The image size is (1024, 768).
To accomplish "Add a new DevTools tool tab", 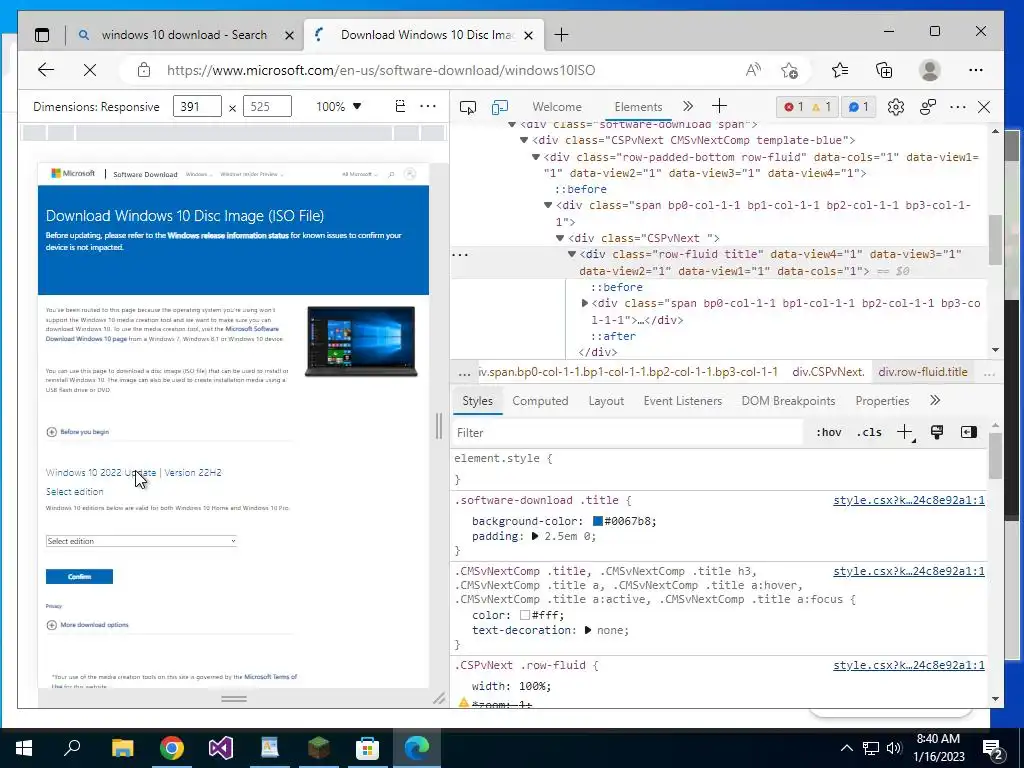I will pos(720,106).
